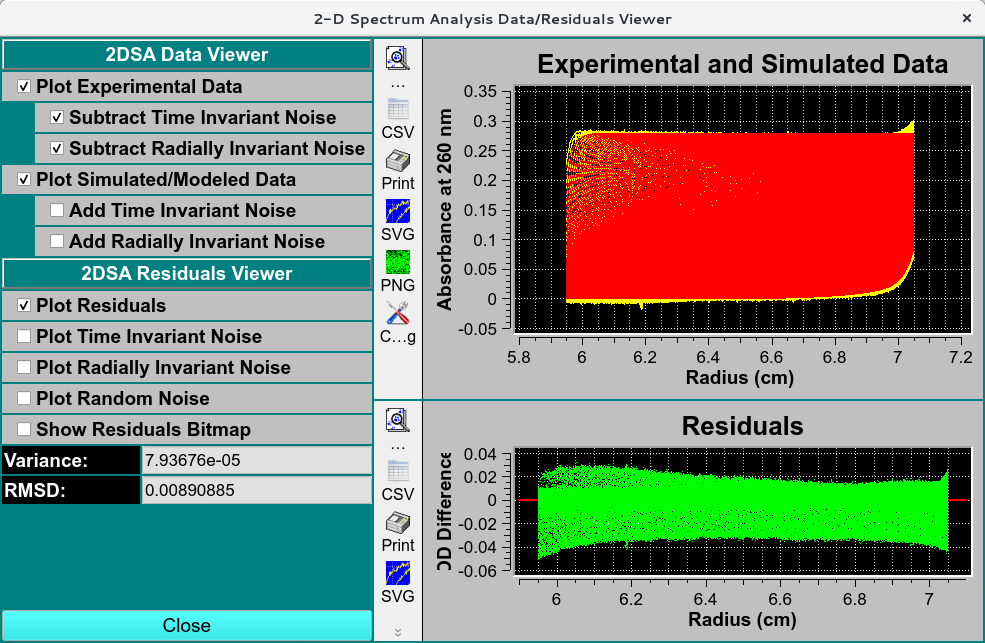
Task: Enable Add Radially Invariant Noise
Action: [x=57, y=241]
